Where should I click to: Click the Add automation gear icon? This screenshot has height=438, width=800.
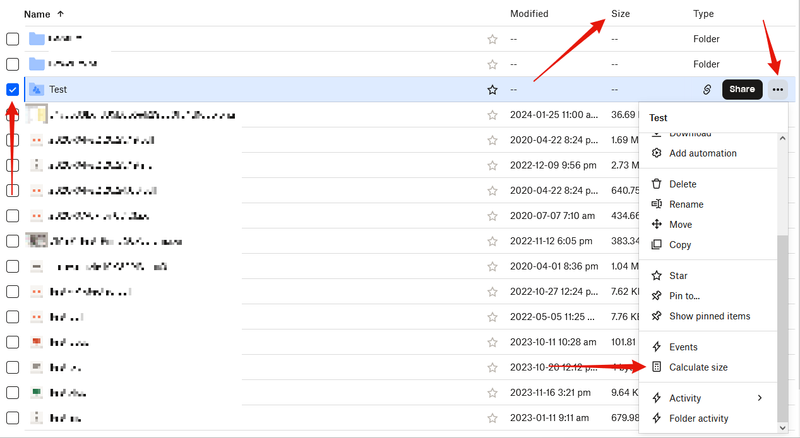tap(656, 153)
